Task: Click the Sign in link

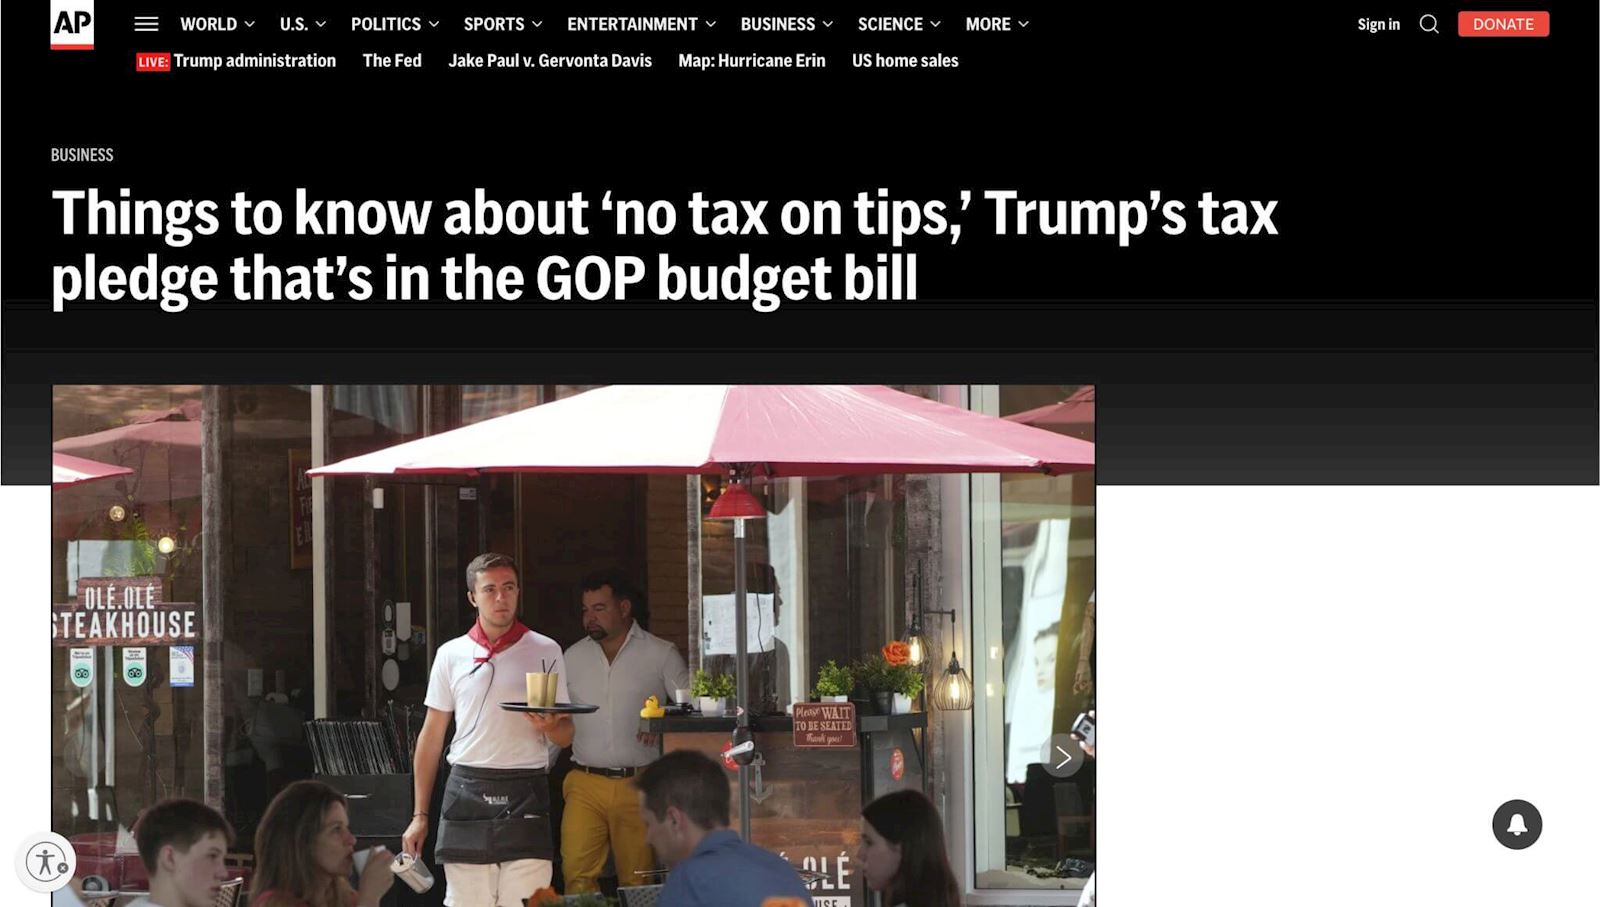Action: point(1378,24)
